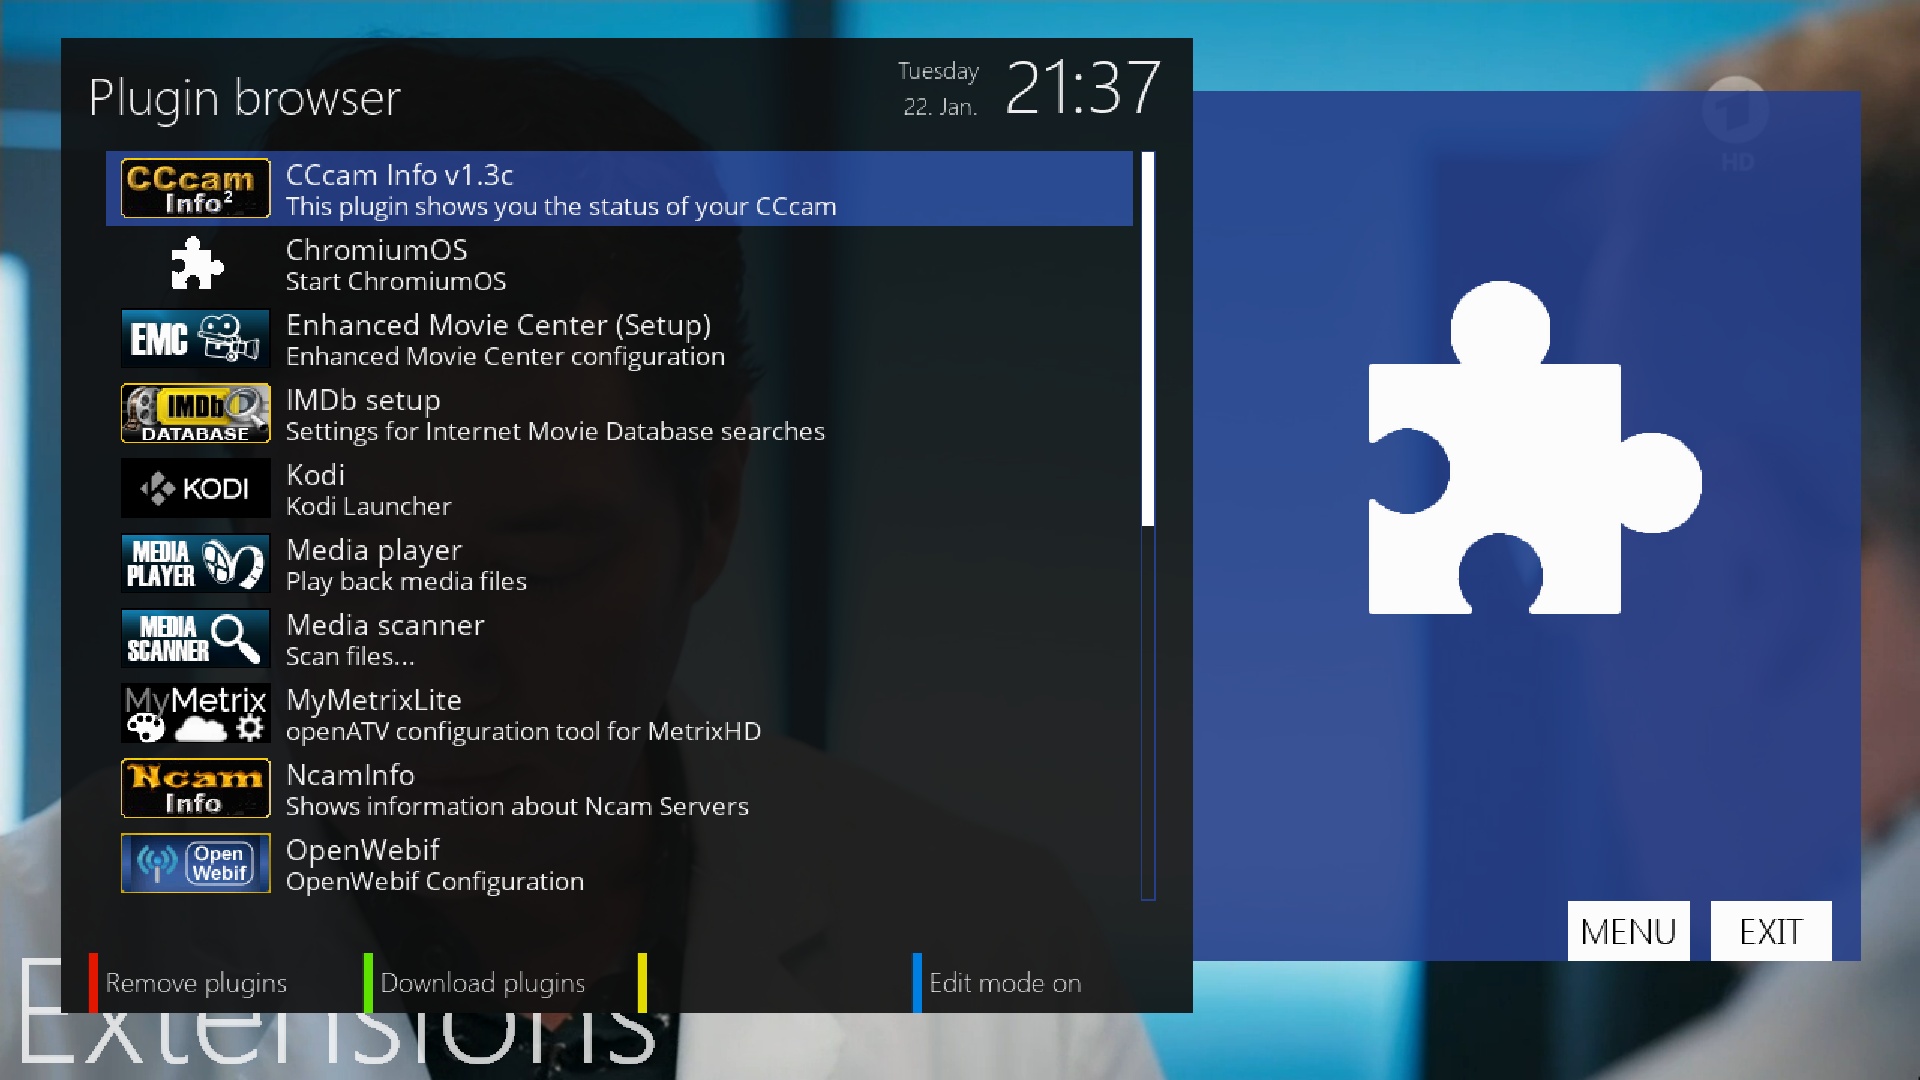The height and width of the screenshot is (1080, 1920).
Task: Click 'This plugin shows you the status' description
Action: point(561,207)
